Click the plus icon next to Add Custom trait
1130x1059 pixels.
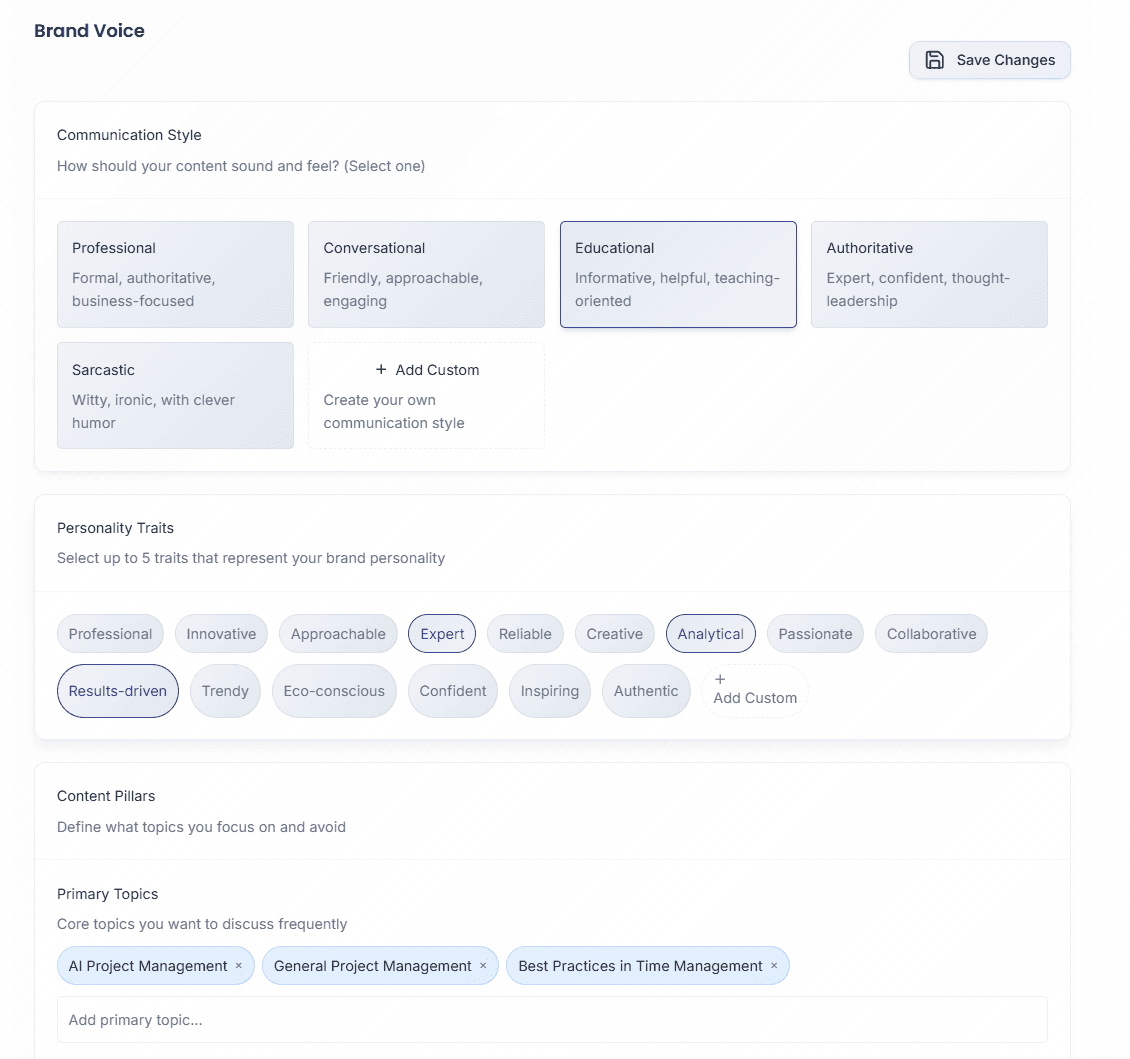pos(721,679)
